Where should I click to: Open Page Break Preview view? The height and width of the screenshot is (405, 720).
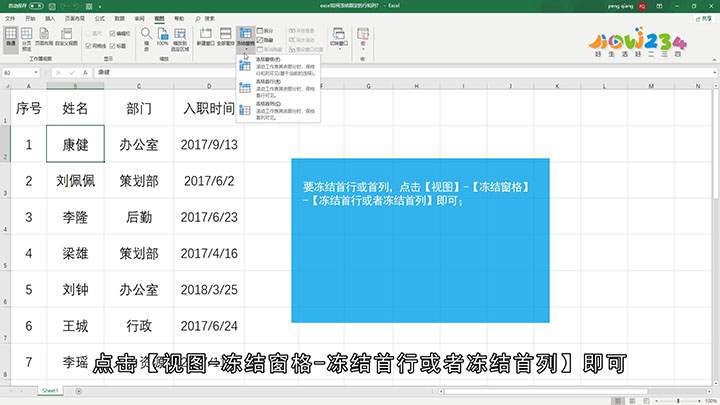point(27,39)
